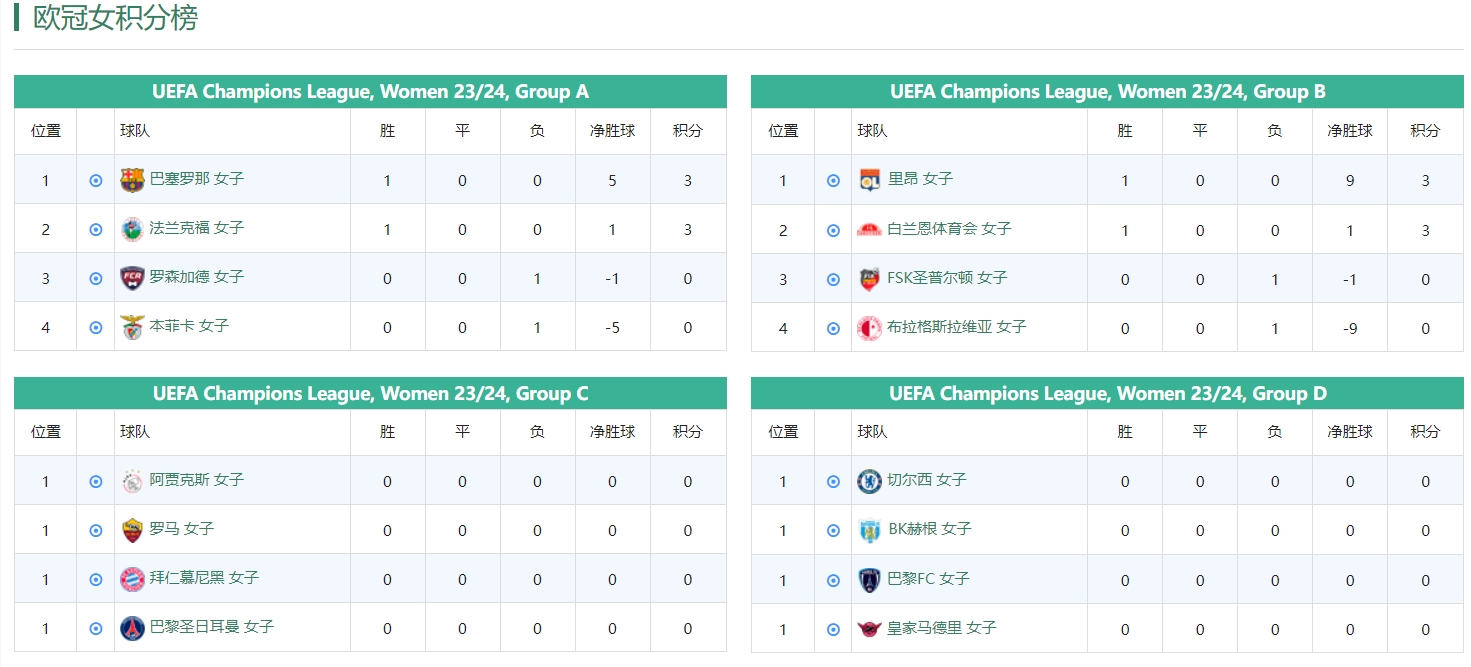
Task: Click the Benfica (本菲卡) club logo
Action: point(132,327)
